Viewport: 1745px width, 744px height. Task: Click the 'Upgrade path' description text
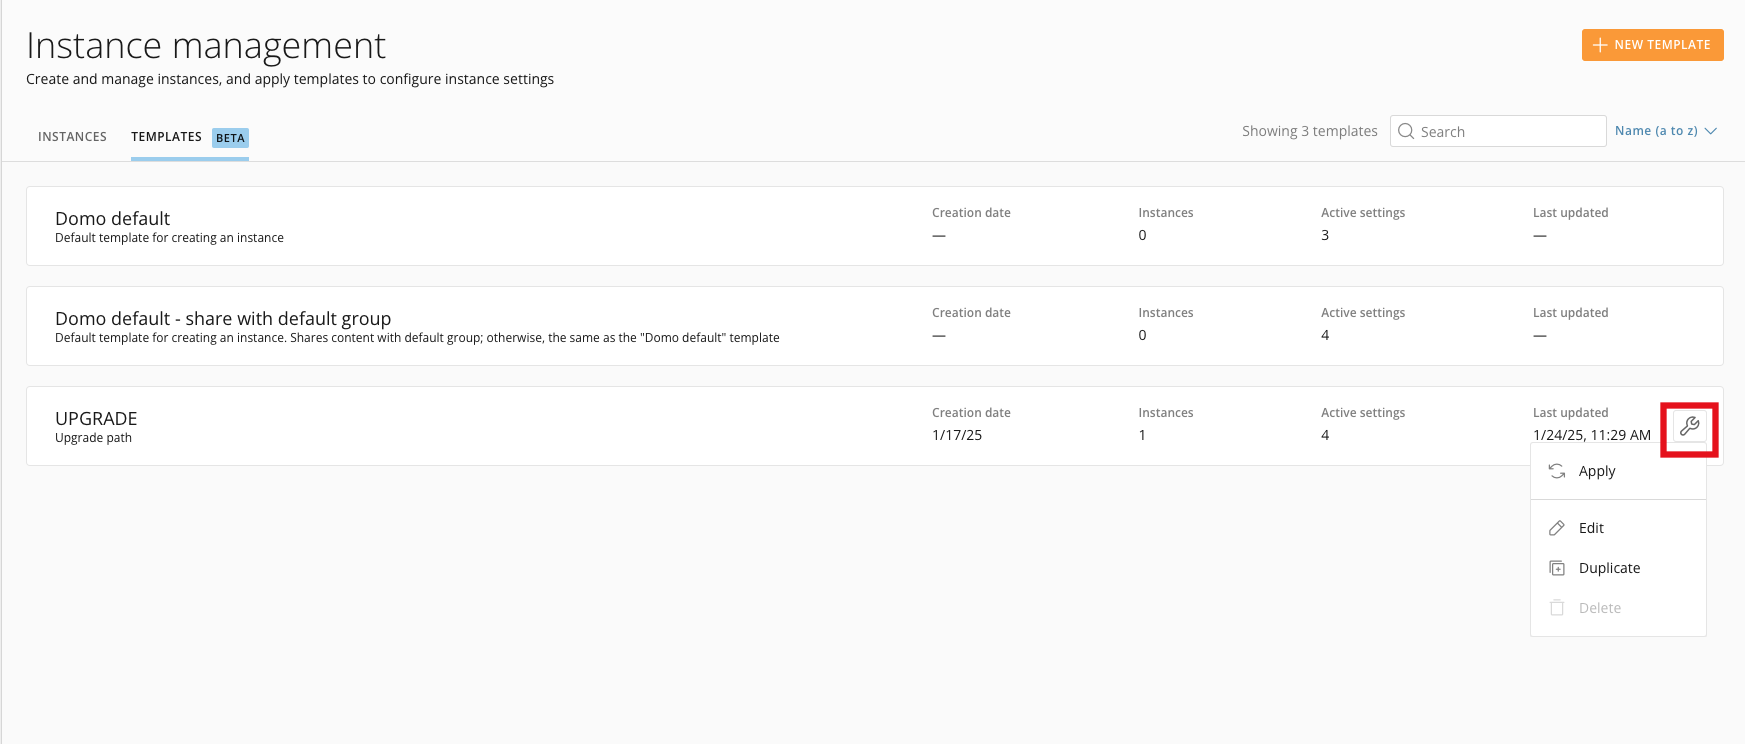(x=93, y=438)
